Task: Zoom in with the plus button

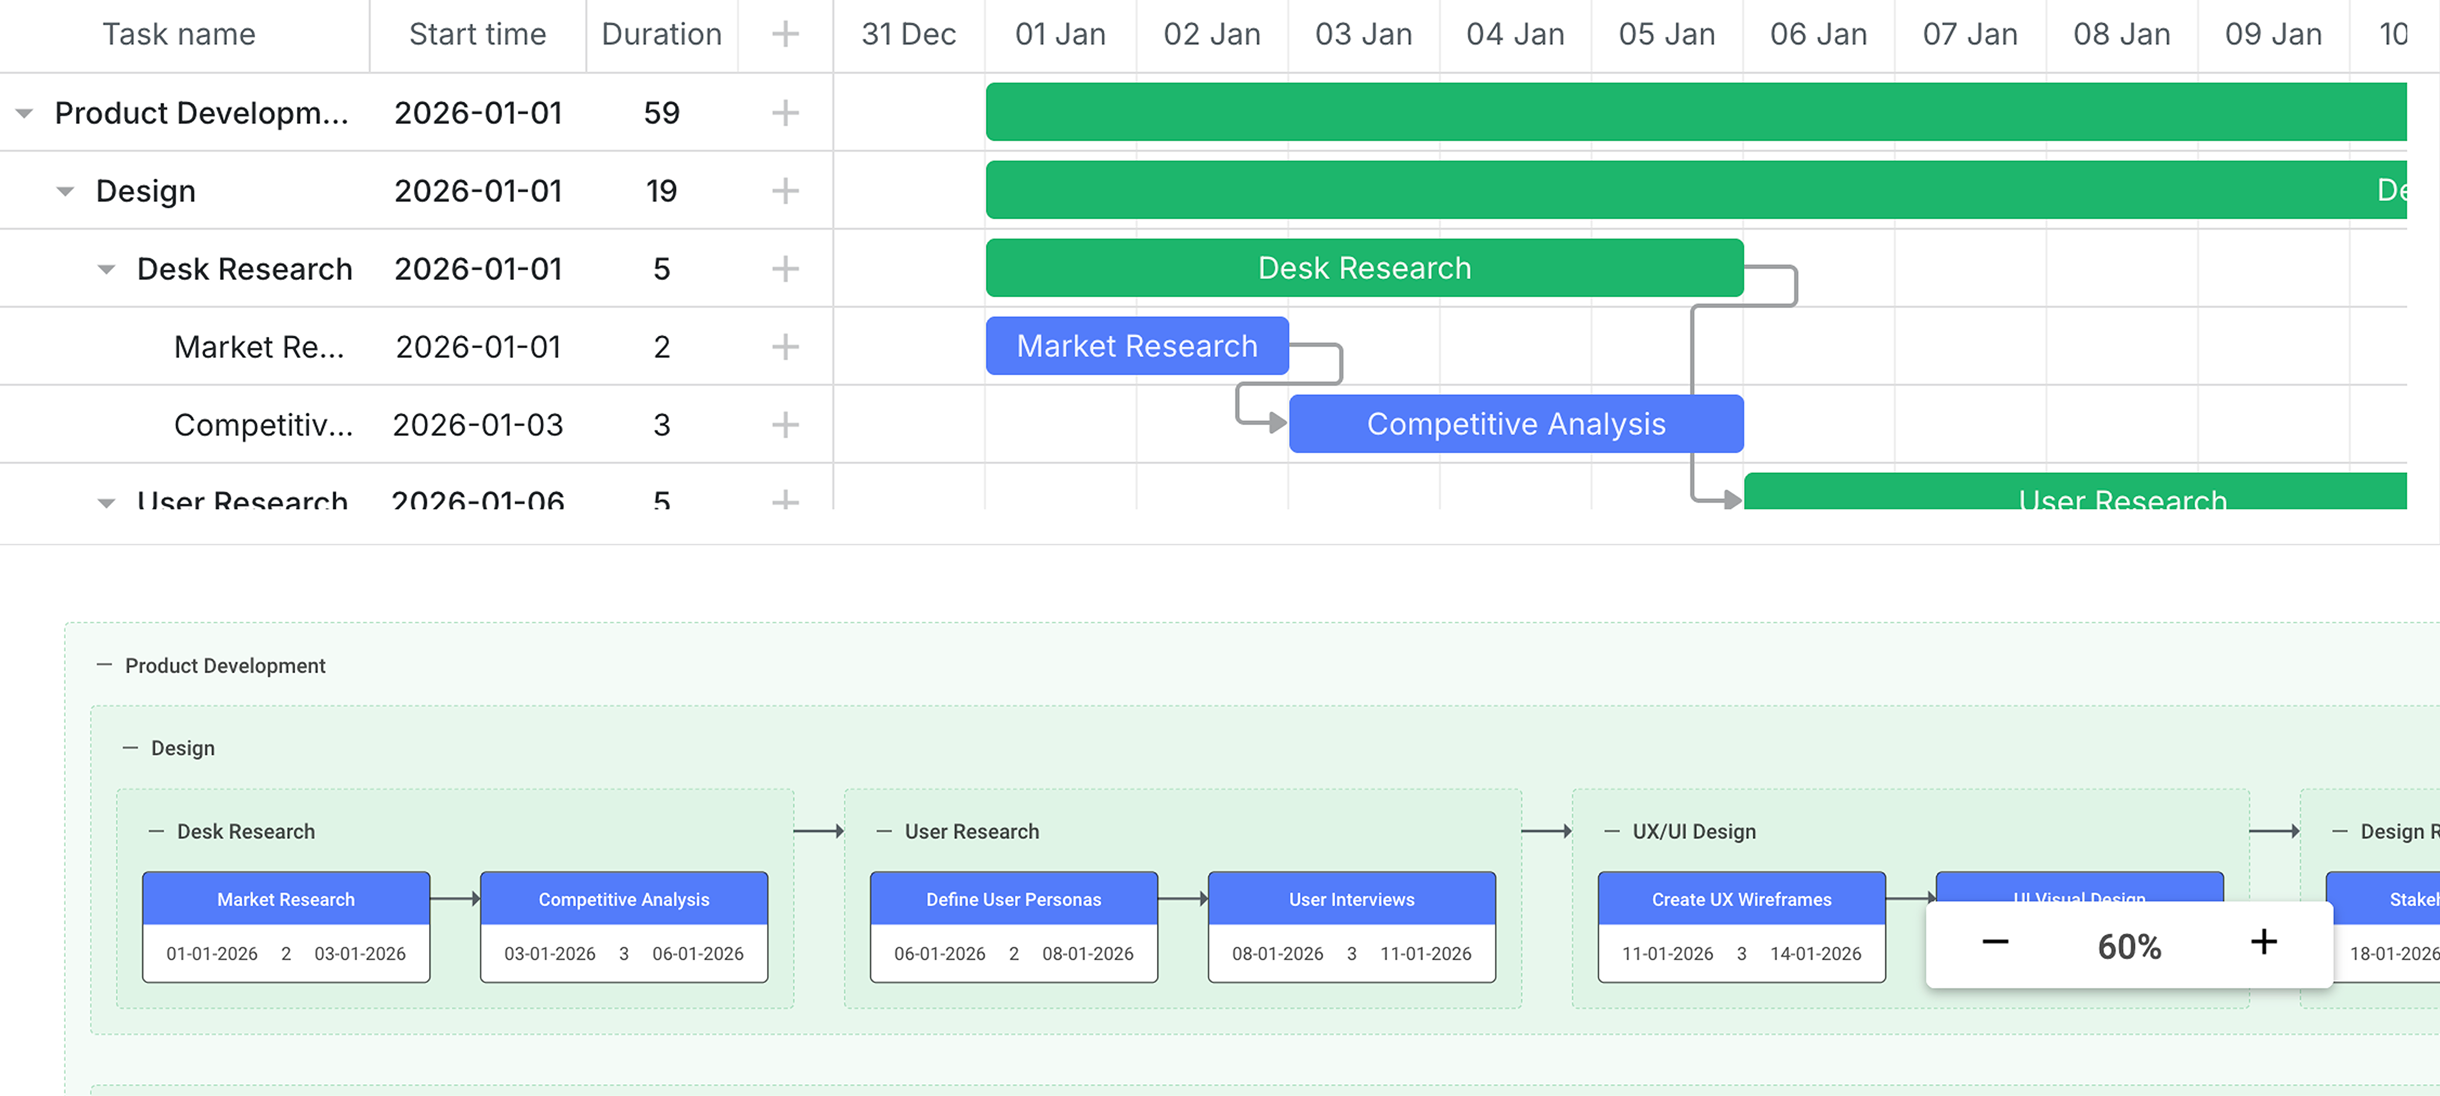Action: click(2263, 943)
